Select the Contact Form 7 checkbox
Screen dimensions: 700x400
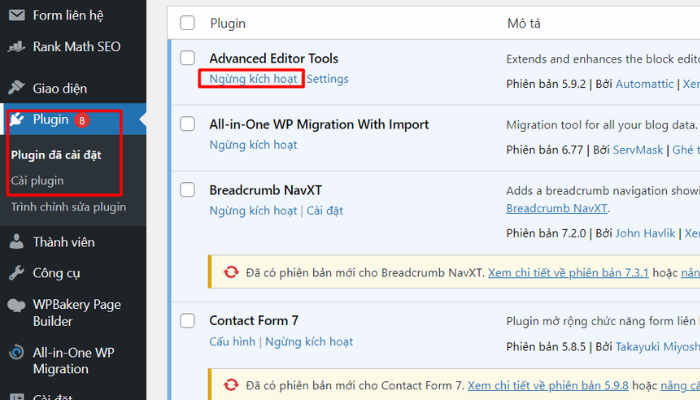[187, 321]
